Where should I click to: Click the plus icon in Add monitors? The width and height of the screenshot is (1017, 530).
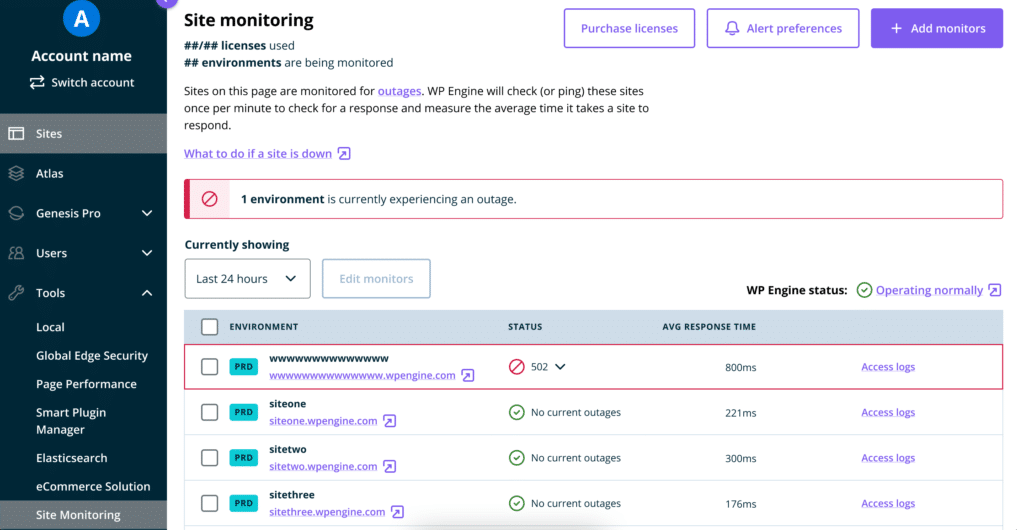896,28
